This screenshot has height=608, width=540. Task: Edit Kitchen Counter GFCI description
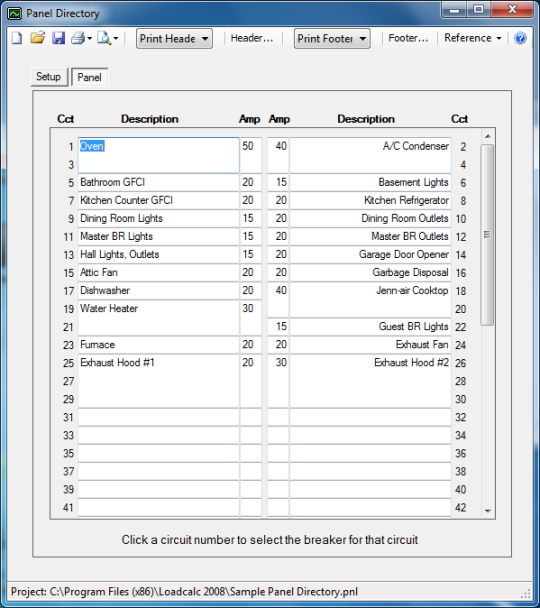point(159,200)
